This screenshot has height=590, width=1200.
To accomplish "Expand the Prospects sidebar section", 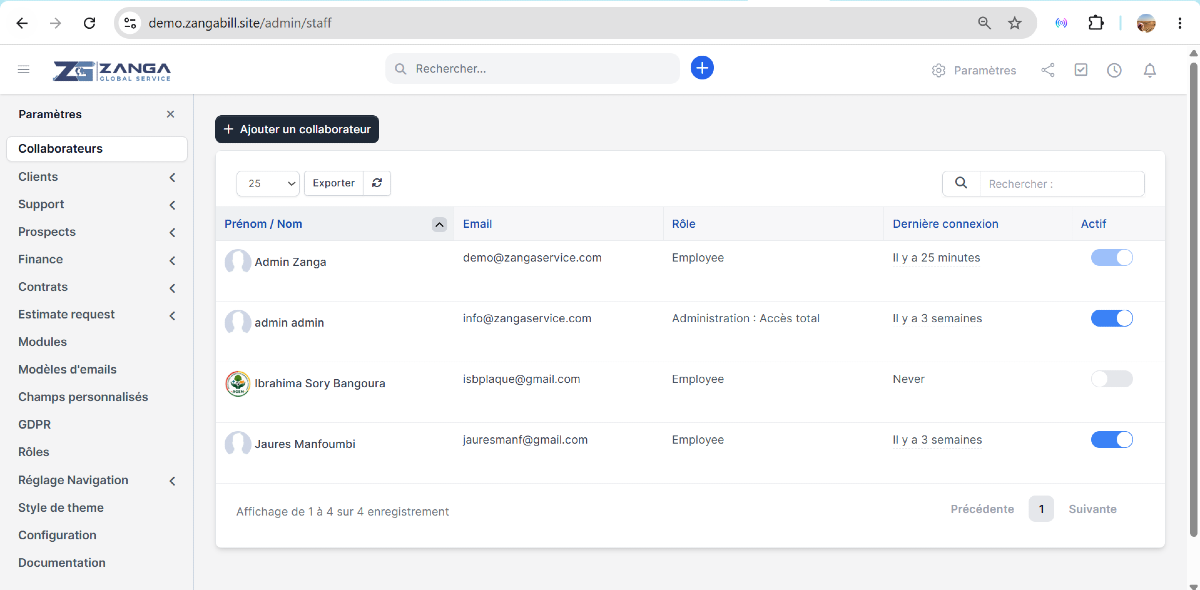I will click(172, 232).
